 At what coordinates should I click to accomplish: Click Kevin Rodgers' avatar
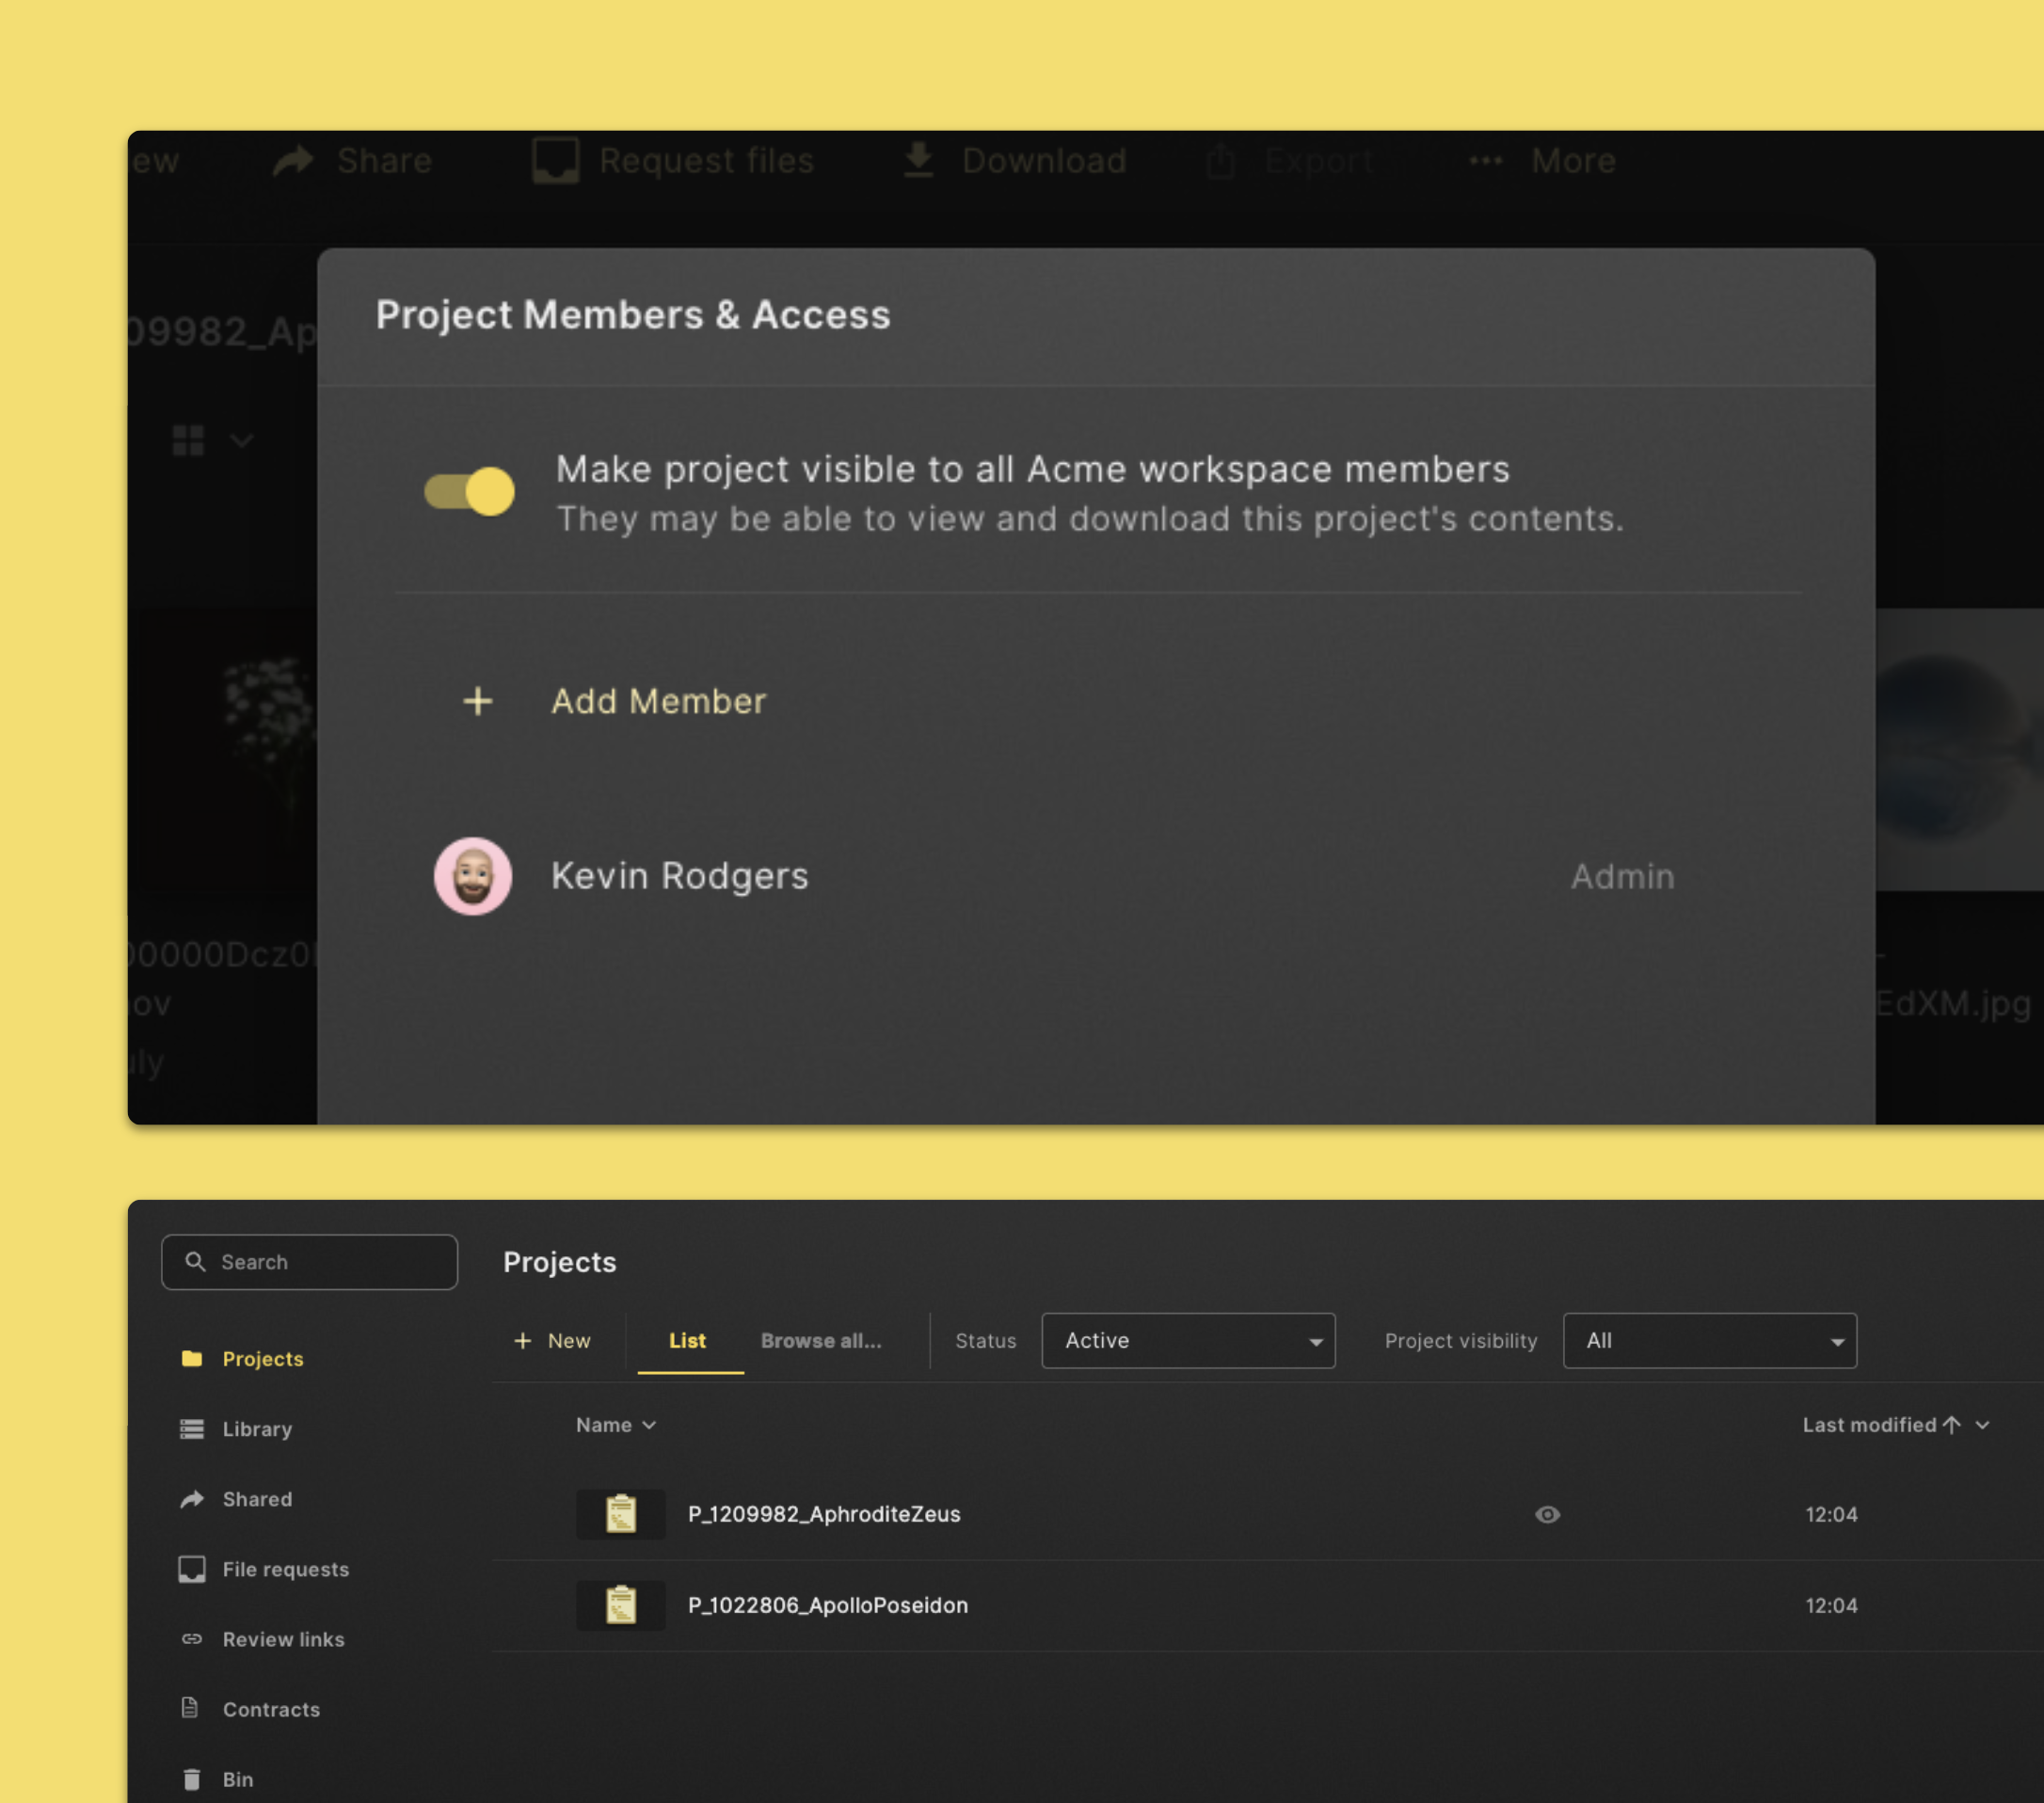[473, 876]
